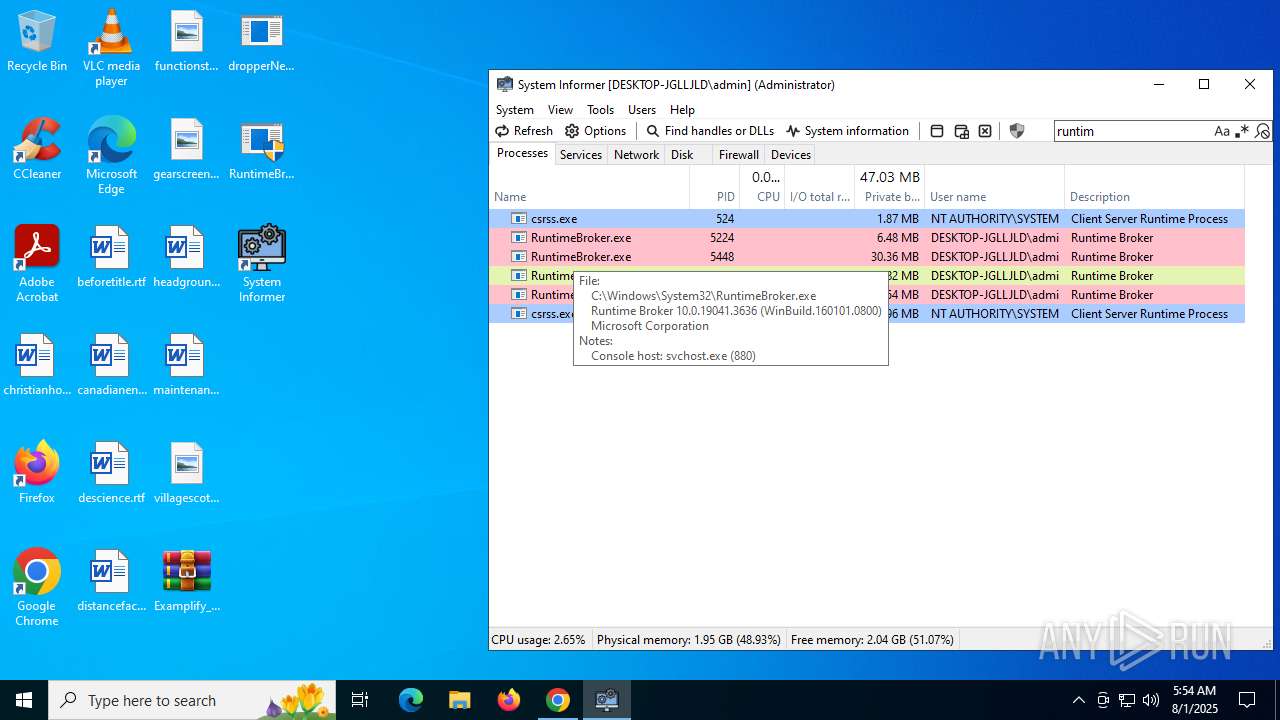Select the dropperNe... desktop file
This screenshot has height=720, width=1280.
tap(262, 42)
